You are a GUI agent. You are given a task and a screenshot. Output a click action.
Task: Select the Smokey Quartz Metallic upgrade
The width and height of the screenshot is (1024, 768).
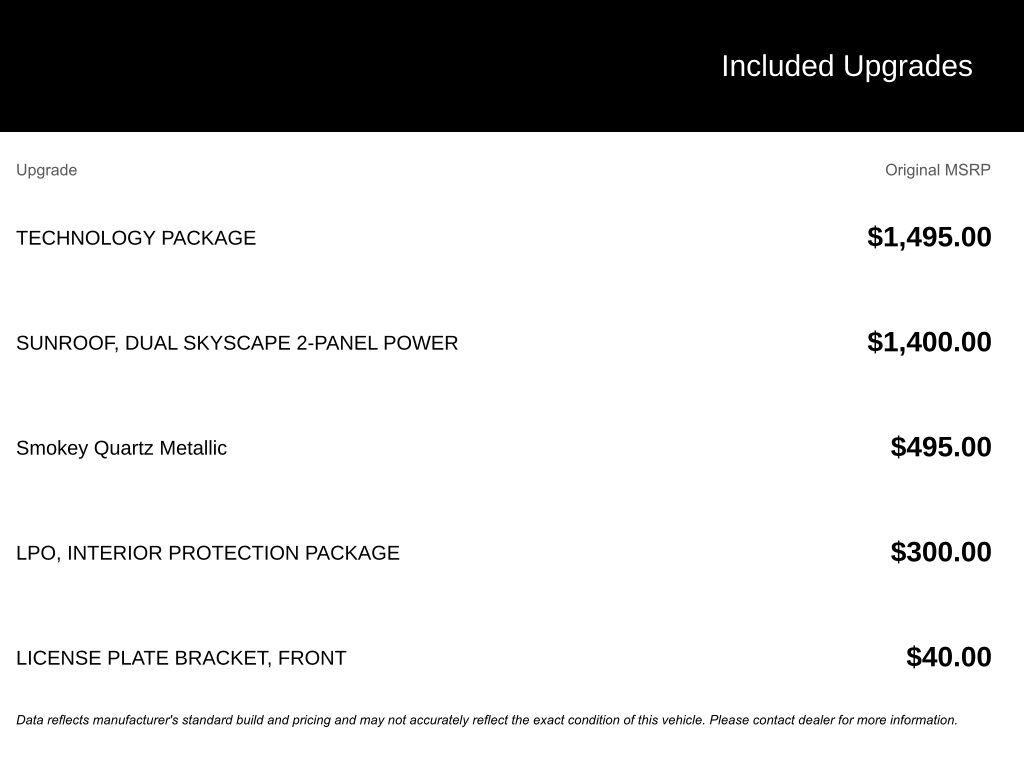pyautogui.click(x=121, y=448)
